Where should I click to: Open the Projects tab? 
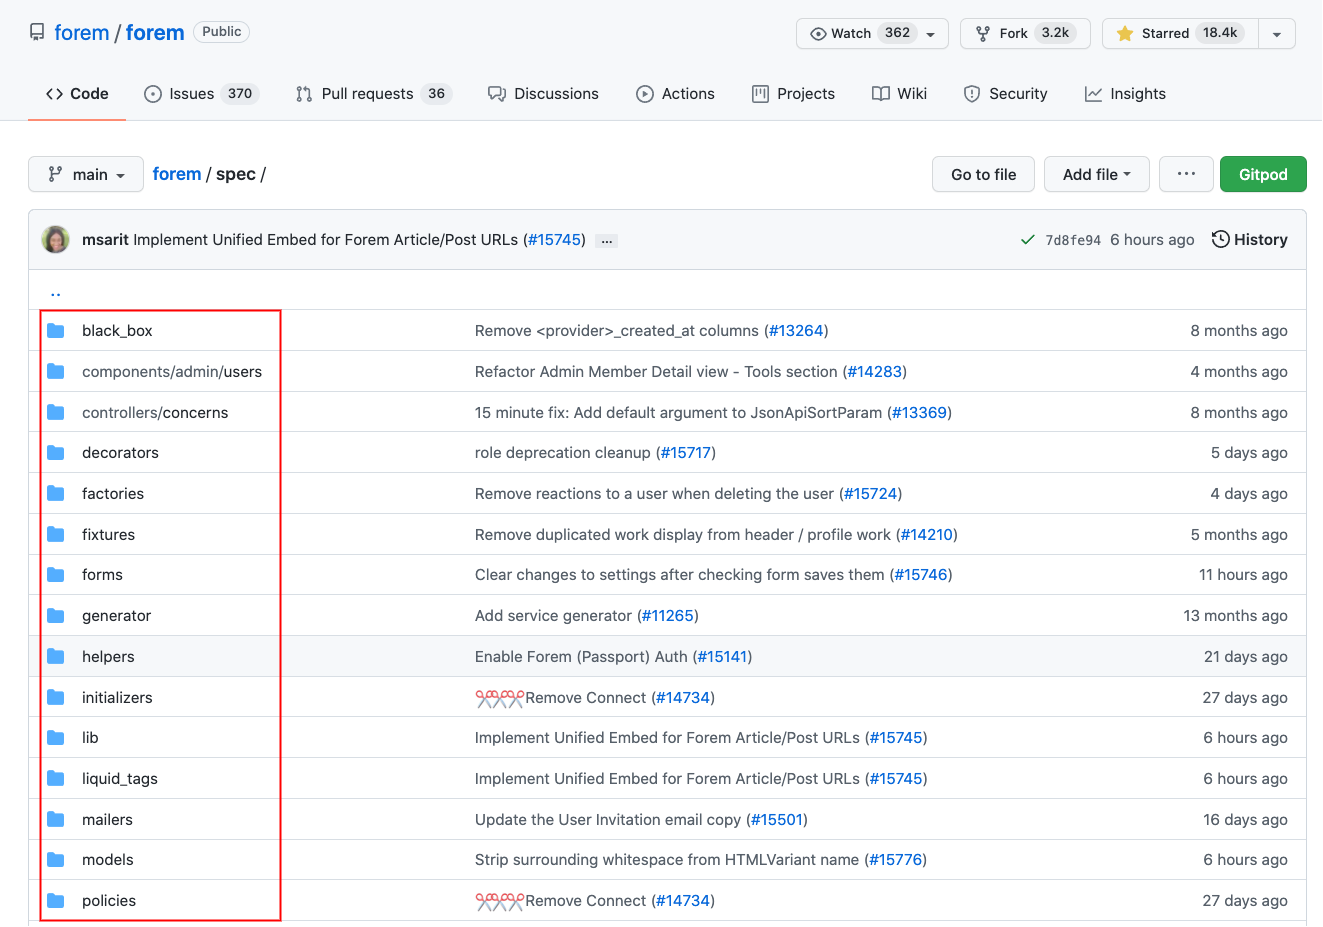click(x=793, y=94)
